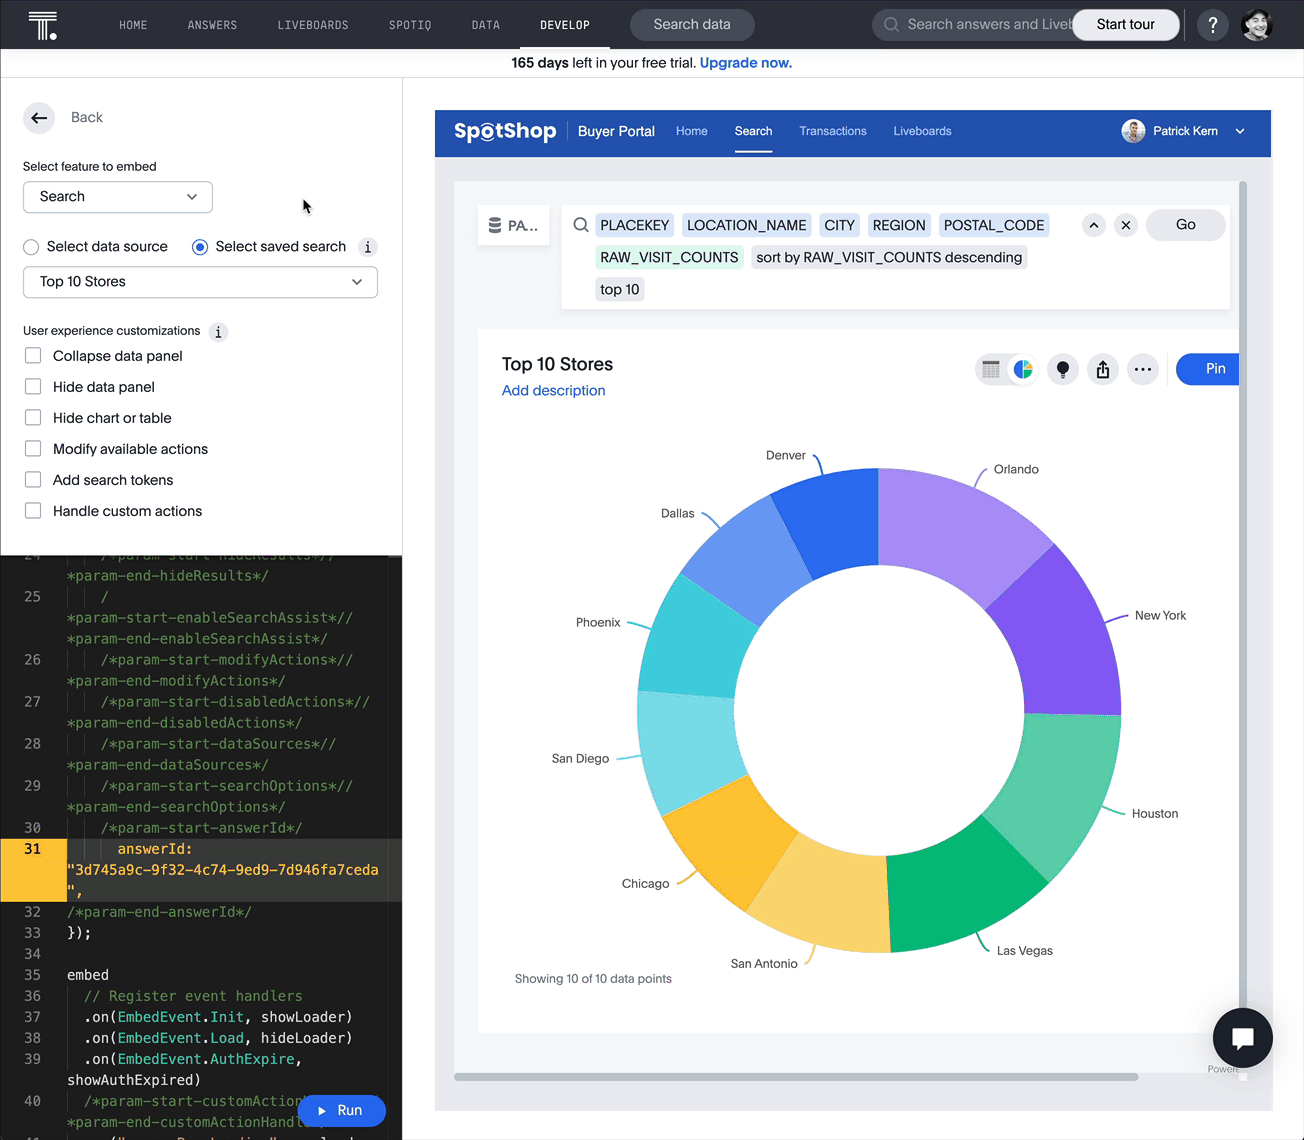Viewport: 1304px width, 1140px height.
Task: Open the more options ellipsis icon
Action: [x=1142, y=369]
